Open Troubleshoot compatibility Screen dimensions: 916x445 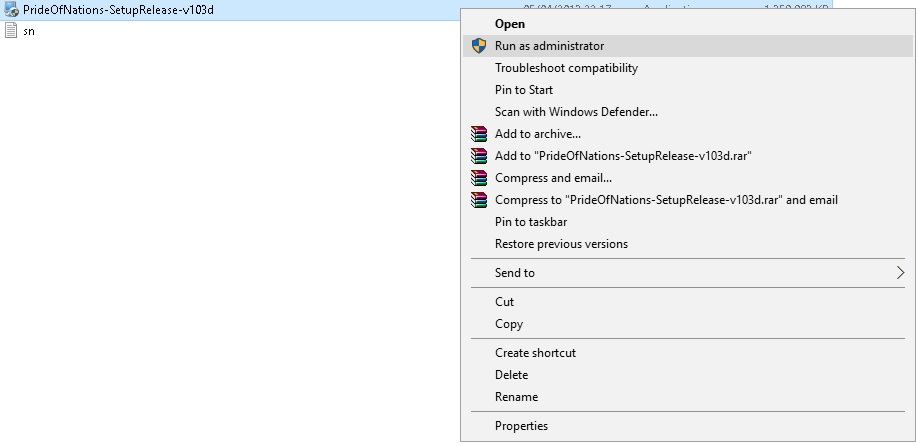click(x=566, y=68)
